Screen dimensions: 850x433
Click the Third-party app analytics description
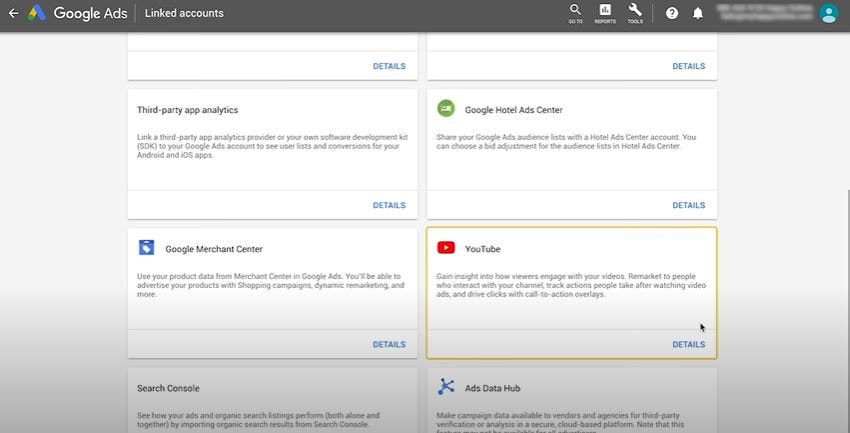pos(272,146)
